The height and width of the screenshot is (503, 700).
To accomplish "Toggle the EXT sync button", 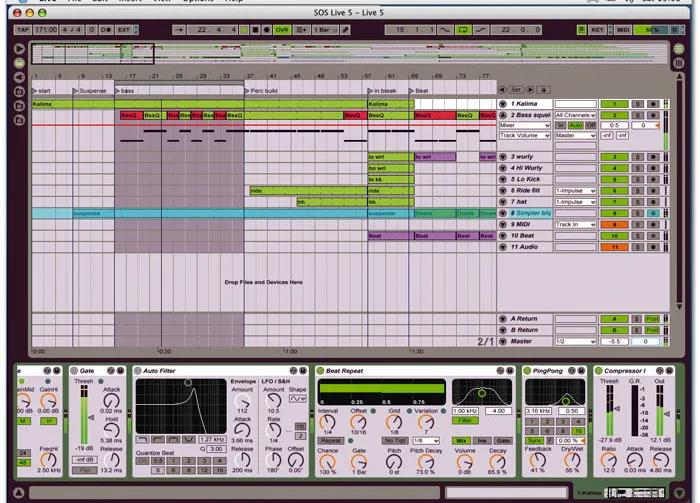I will (x=124, y=30).
